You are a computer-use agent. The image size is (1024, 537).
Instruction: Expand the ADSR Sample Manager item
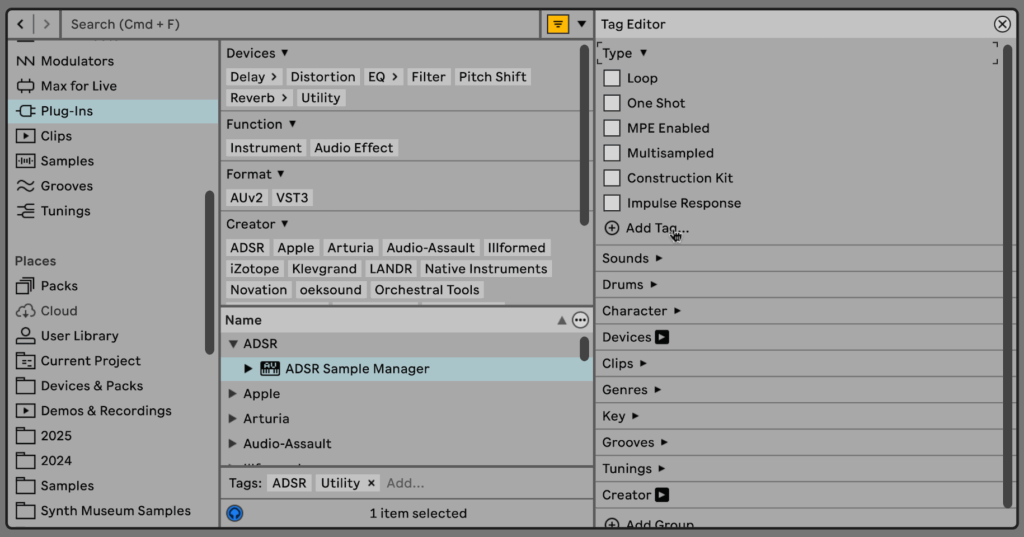pos(248,368)
